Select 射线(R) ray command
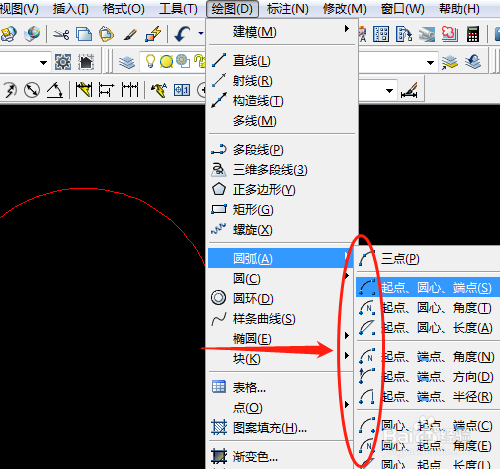This screenshot has height=469, width=500. pos(282,81)
